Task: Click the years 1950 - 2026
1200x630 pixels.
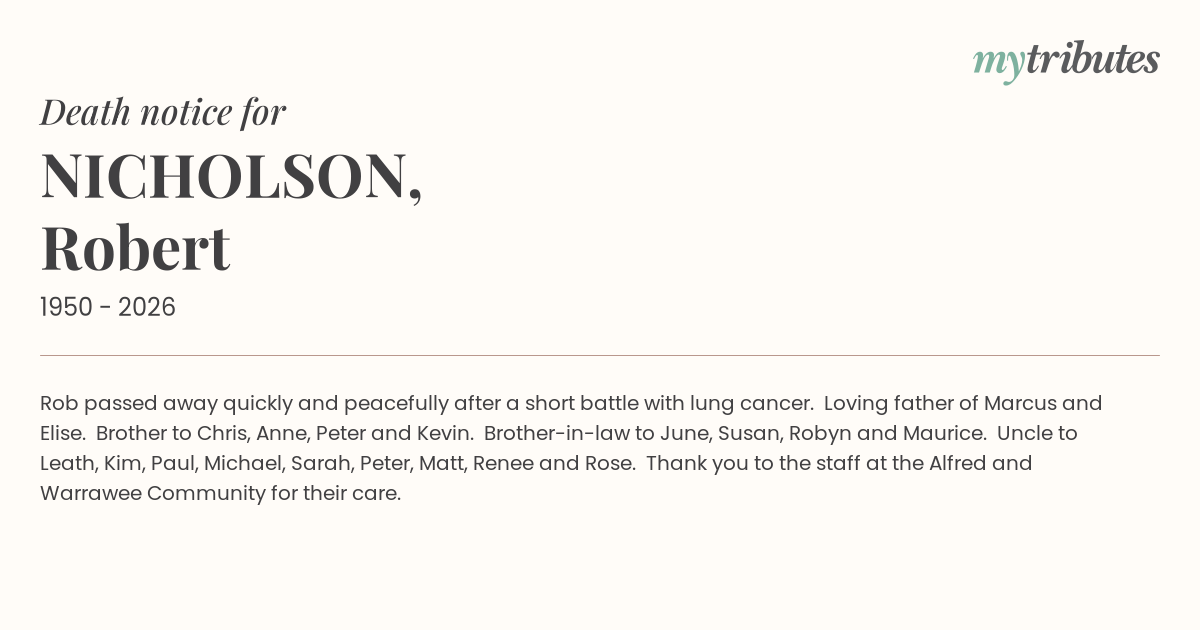Action: tap(108, 308)
